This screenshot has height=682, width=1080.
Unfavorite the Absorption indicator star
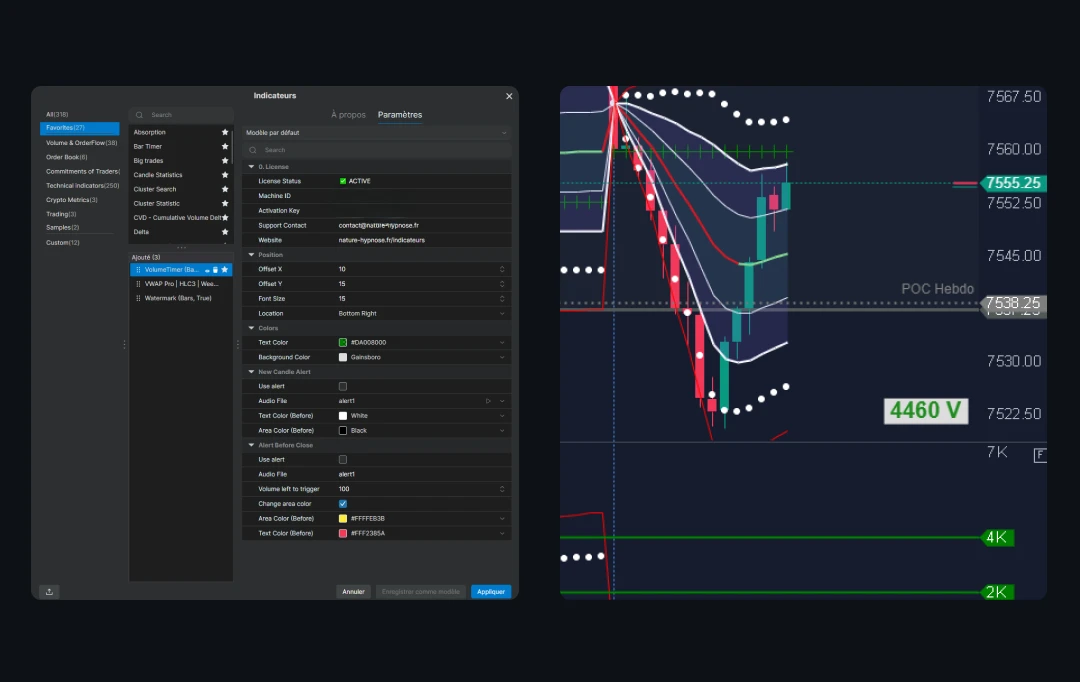[x=225, y=132]
